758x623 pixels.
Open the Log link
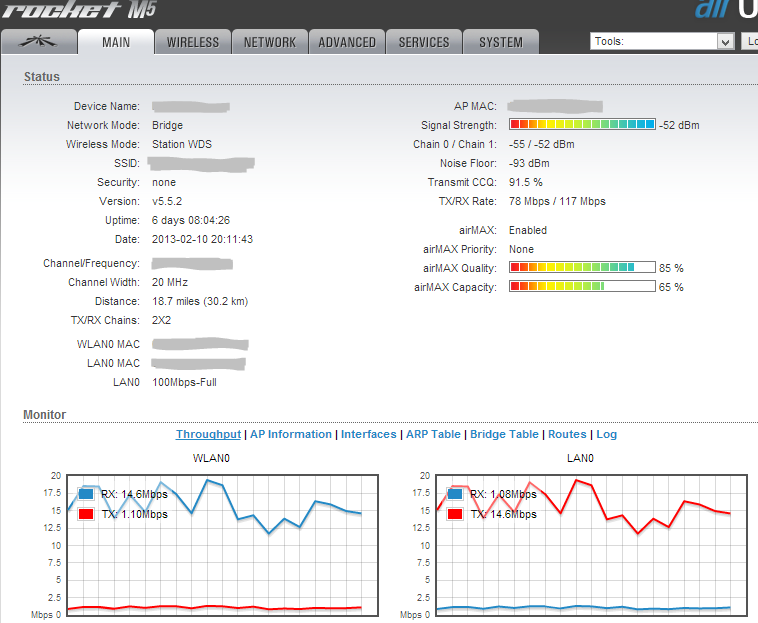coord(606,434)
